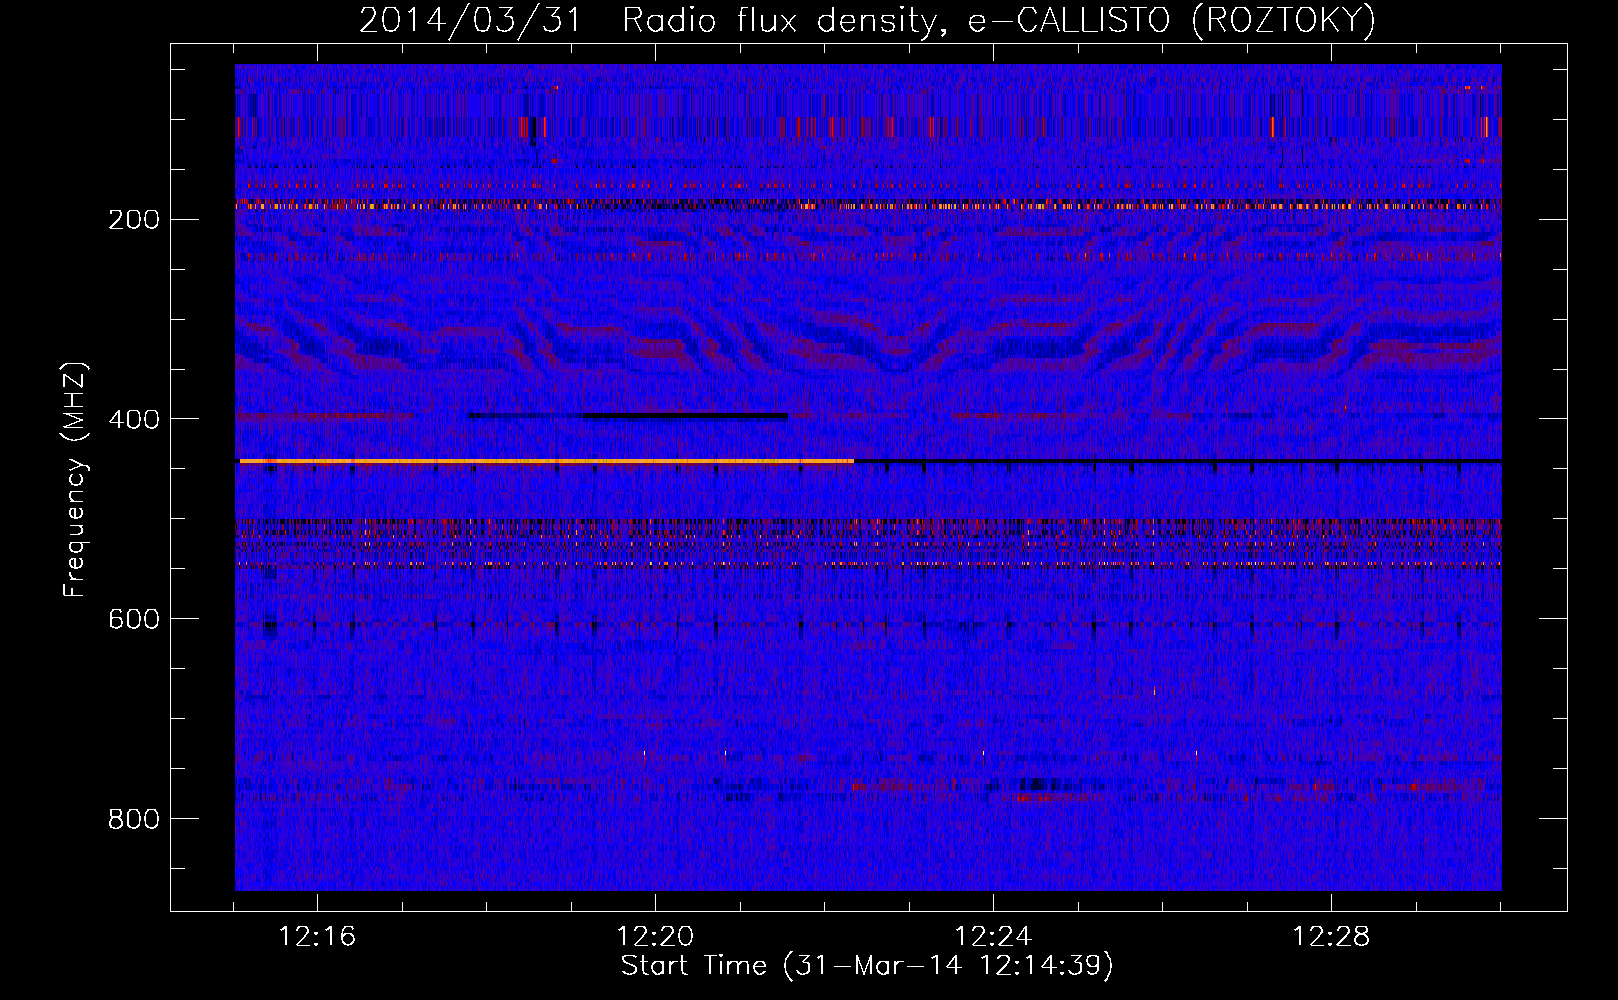This screenshot has width=1618, height=1000.
Task: Click the 12:28 time tick label
Action: click(1331, 937)
